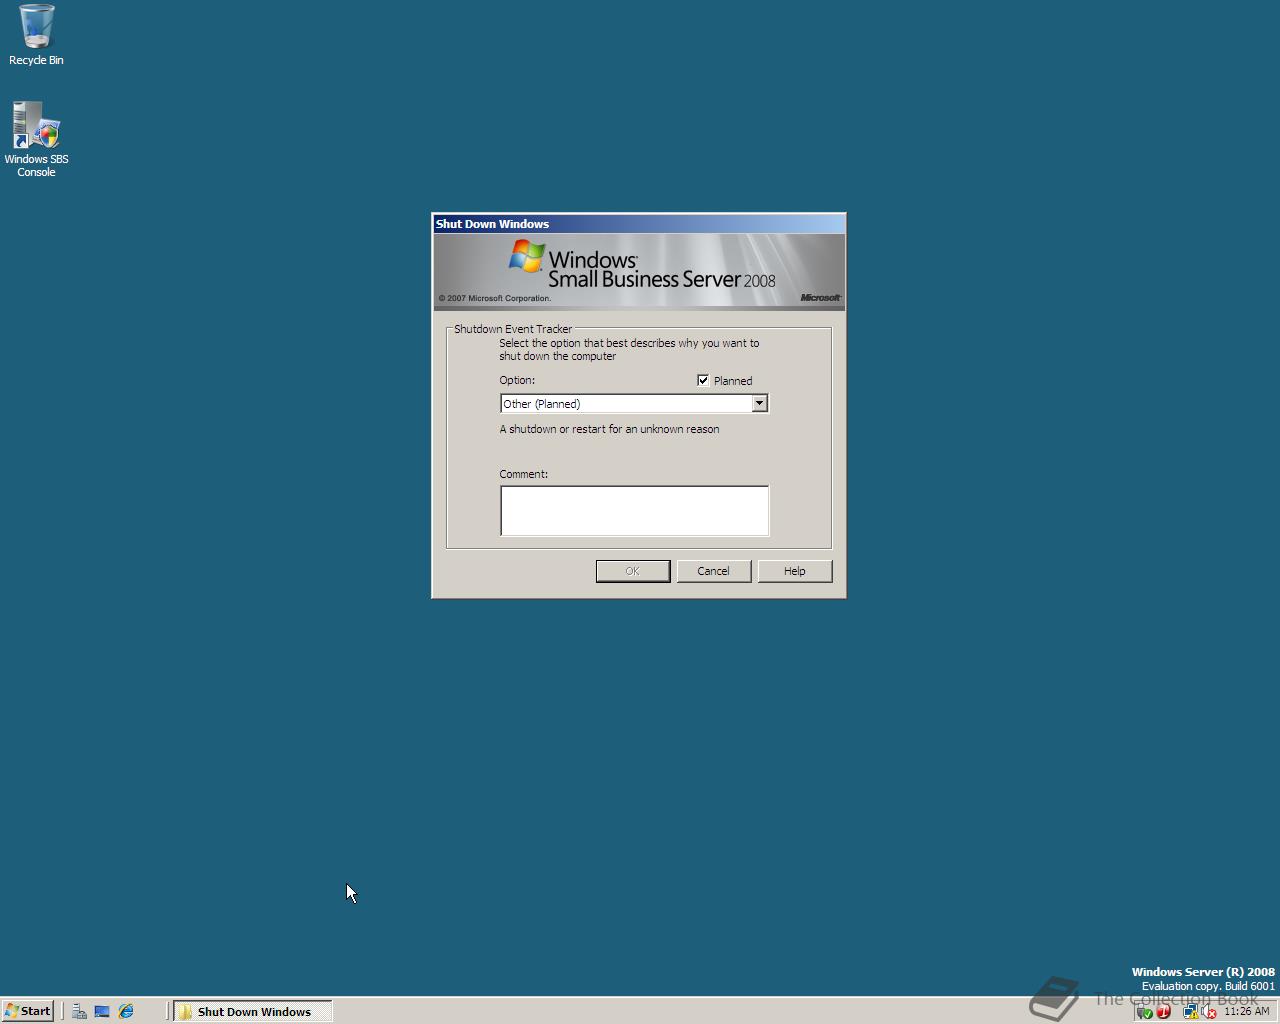Viewport: 1280px width, 1024px height.
Task: Click the safely-remove hardware tray icon
Action: [1145, 1012]
